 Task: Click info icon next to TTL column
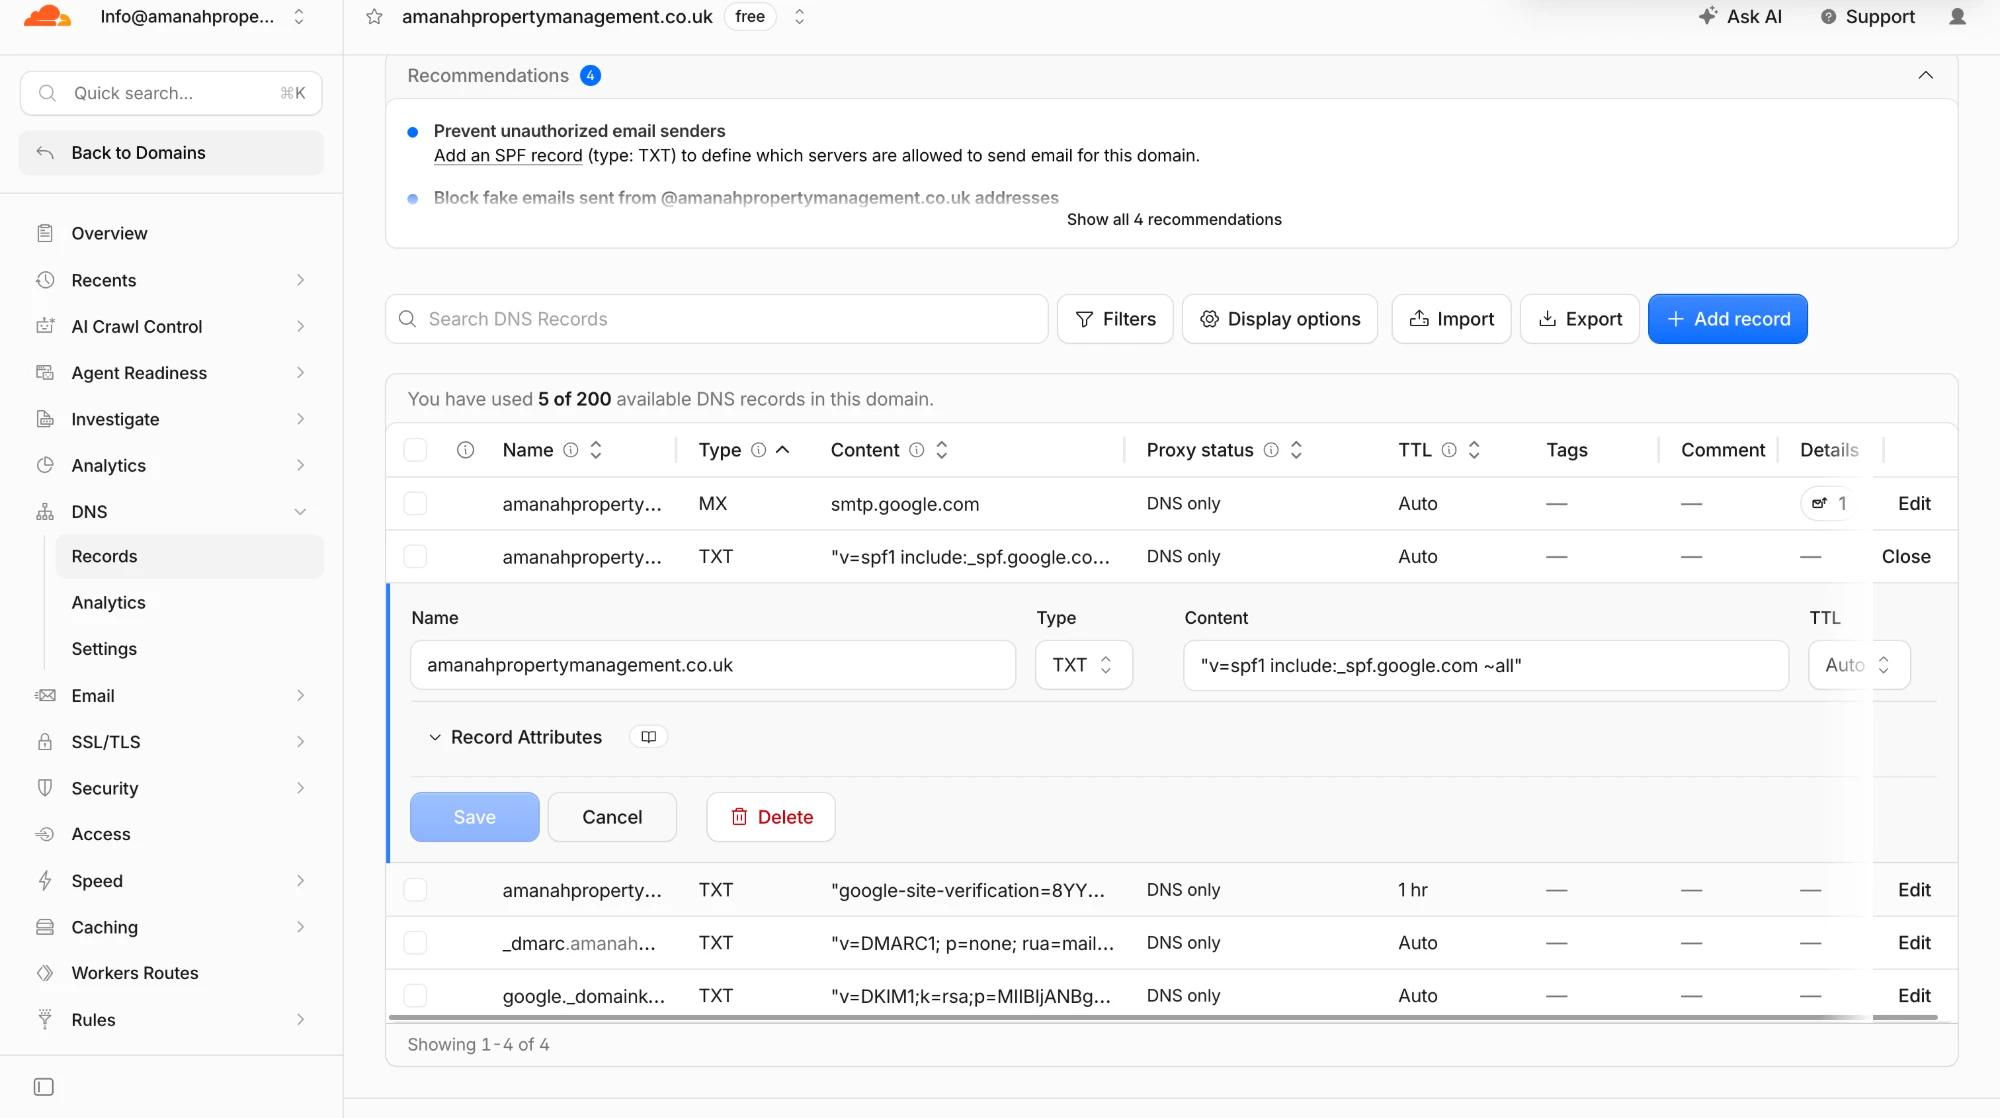pyautogui.click(x=1449, y=450)
